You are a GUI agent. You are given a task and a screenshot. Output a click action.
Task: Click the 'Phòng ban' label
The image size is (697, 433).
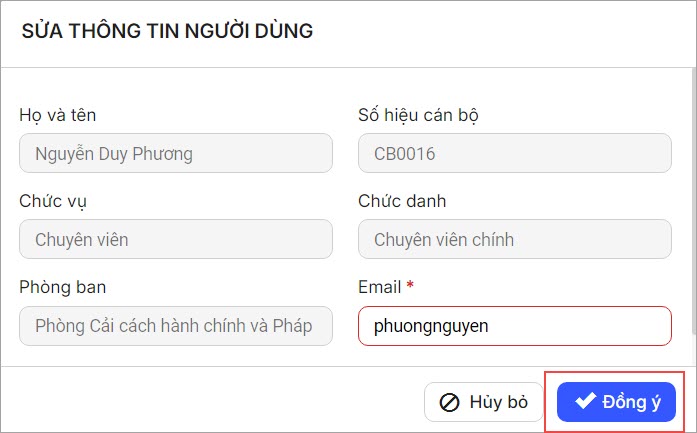tap(63, 287)
